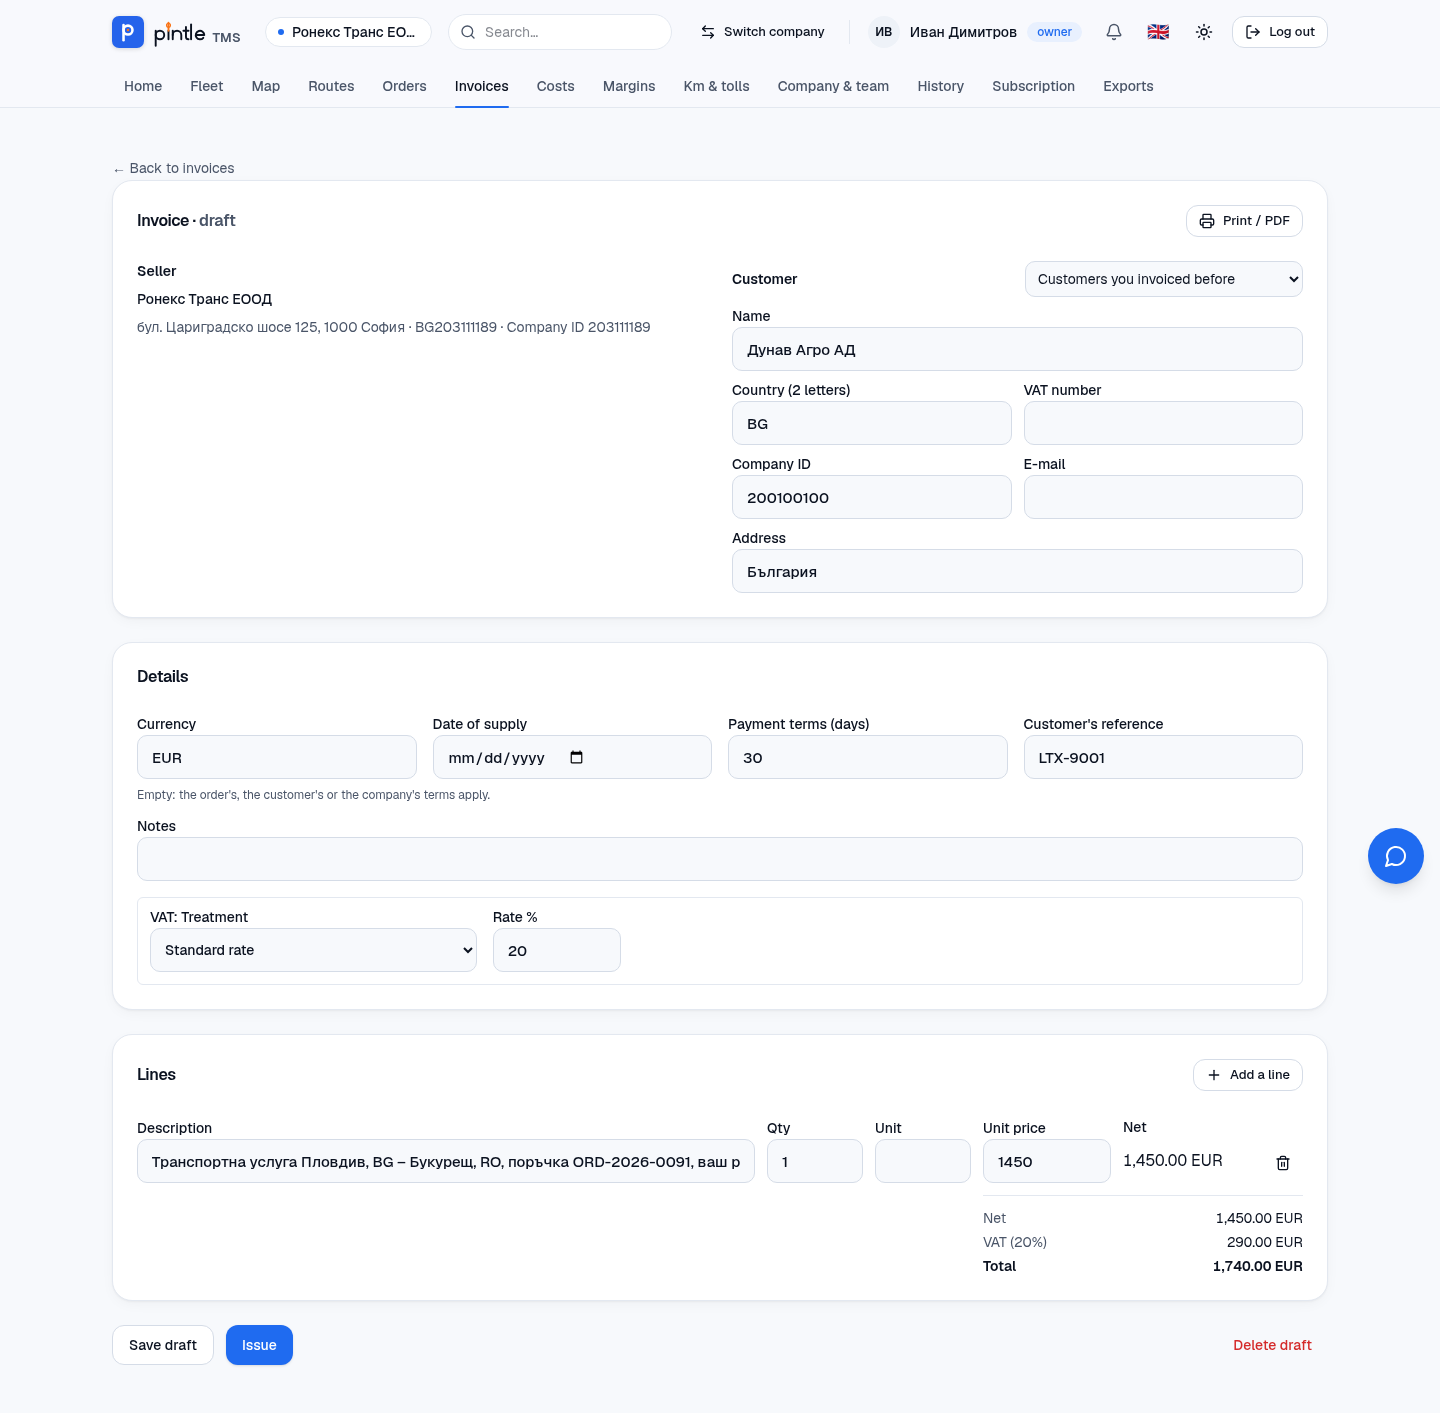Open the Customers you invoiced before dropdown
1440x1413 pixels.
pos(1164,279)
